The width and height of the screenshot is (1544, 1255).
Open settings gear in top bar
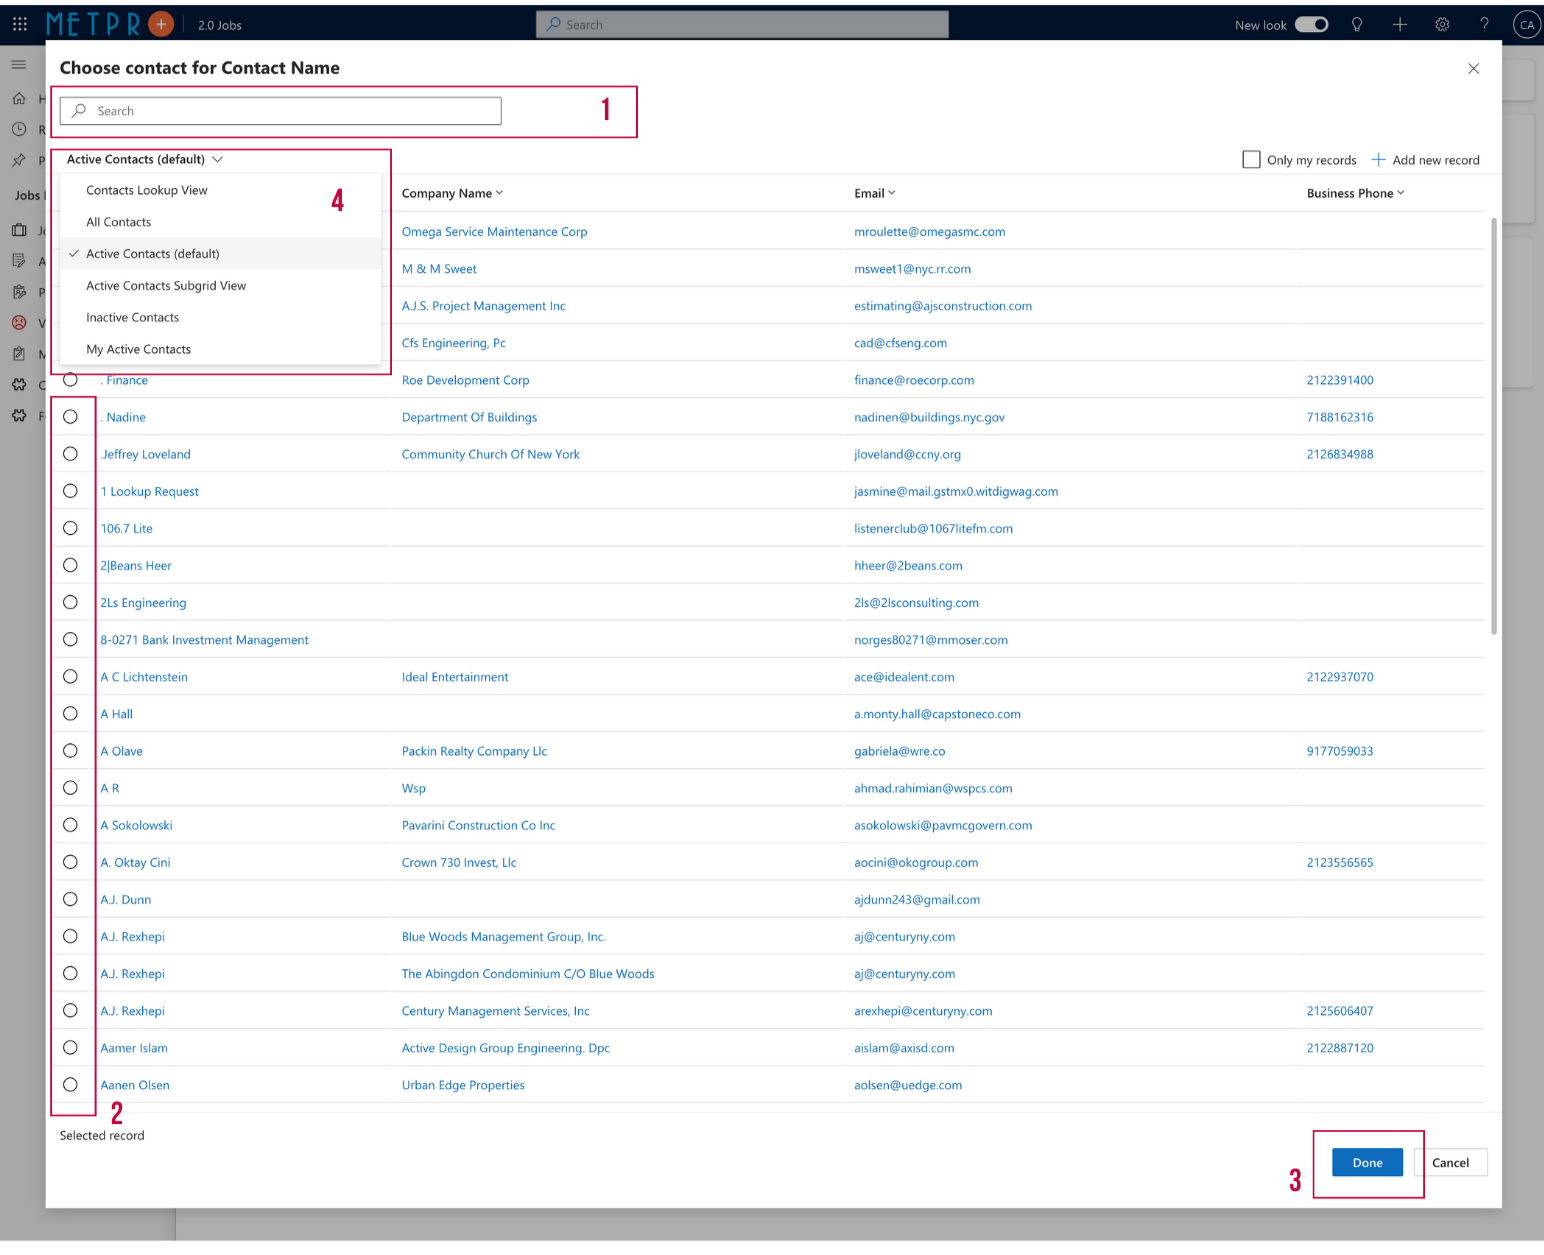pos(1442,25)
